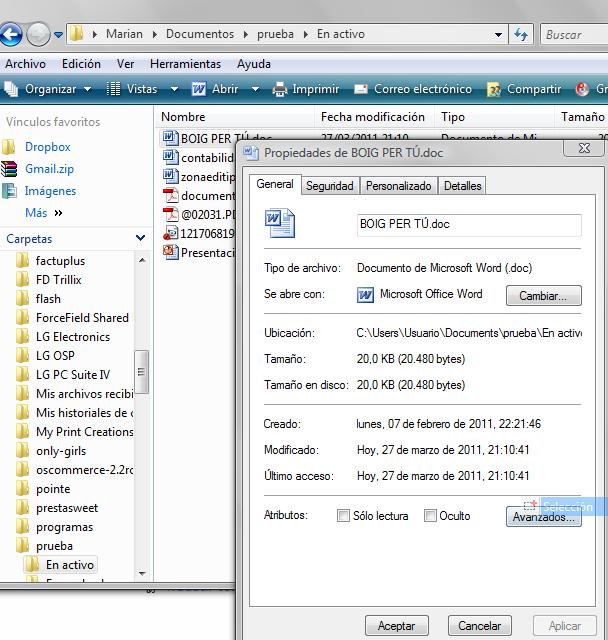
Task: Click the greyed forward navigation arrow
Action: (38, 35)
